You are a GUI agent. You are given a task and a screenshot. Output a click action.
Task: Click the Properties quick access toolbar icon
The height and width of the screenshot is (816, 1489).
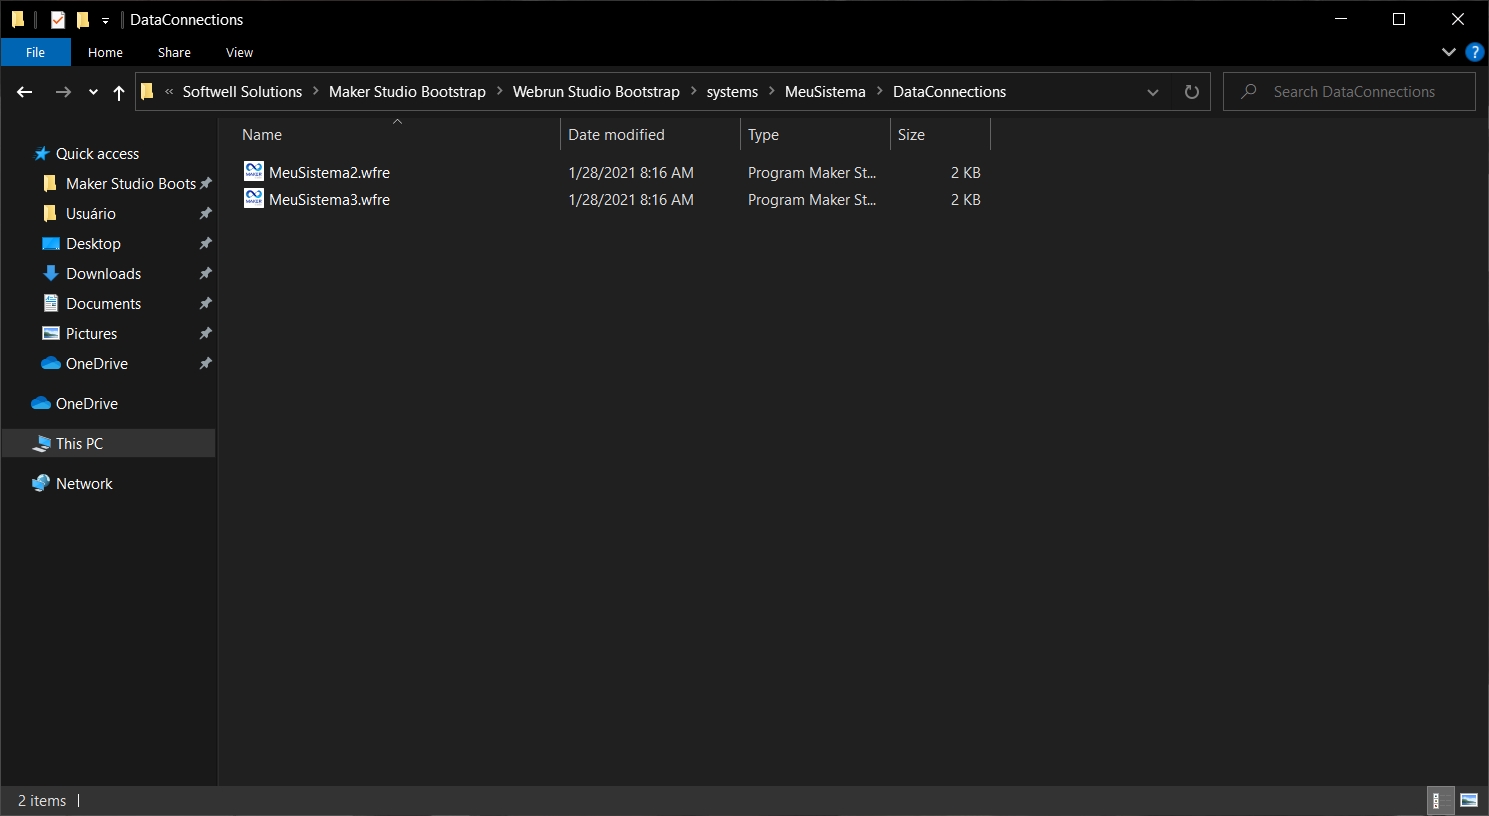pos(58,20)
